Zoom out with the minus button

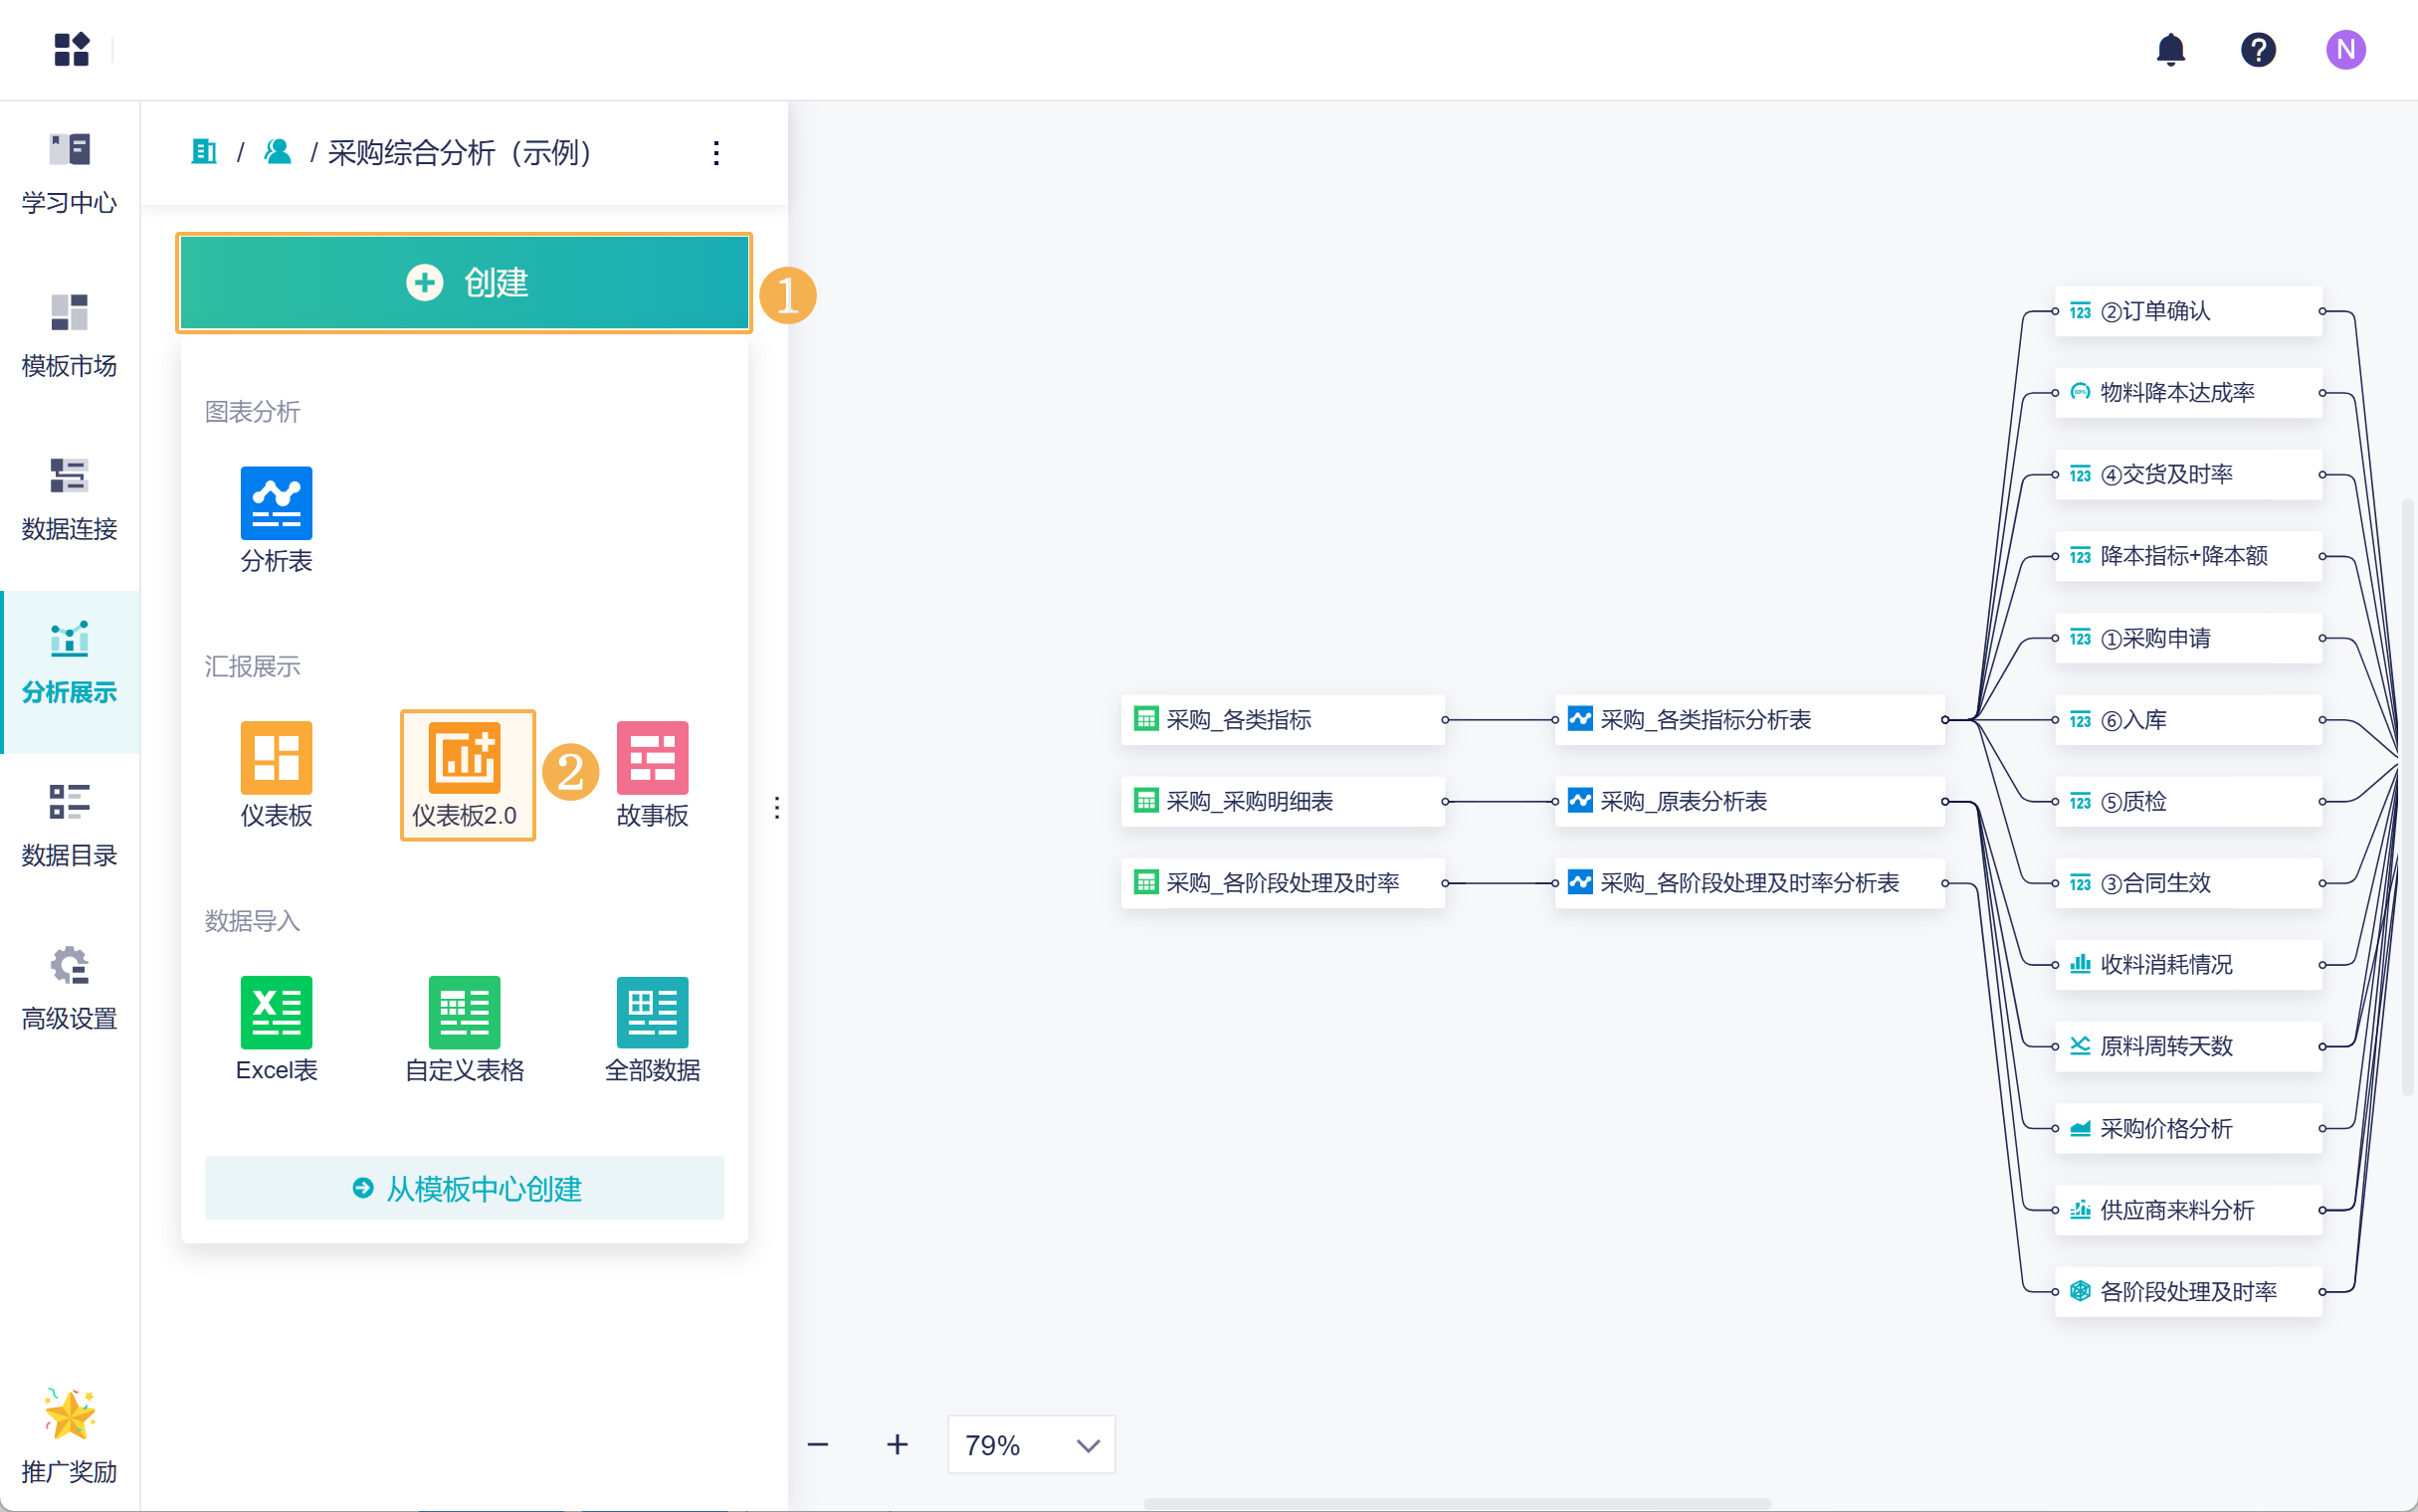[818, 1444]
